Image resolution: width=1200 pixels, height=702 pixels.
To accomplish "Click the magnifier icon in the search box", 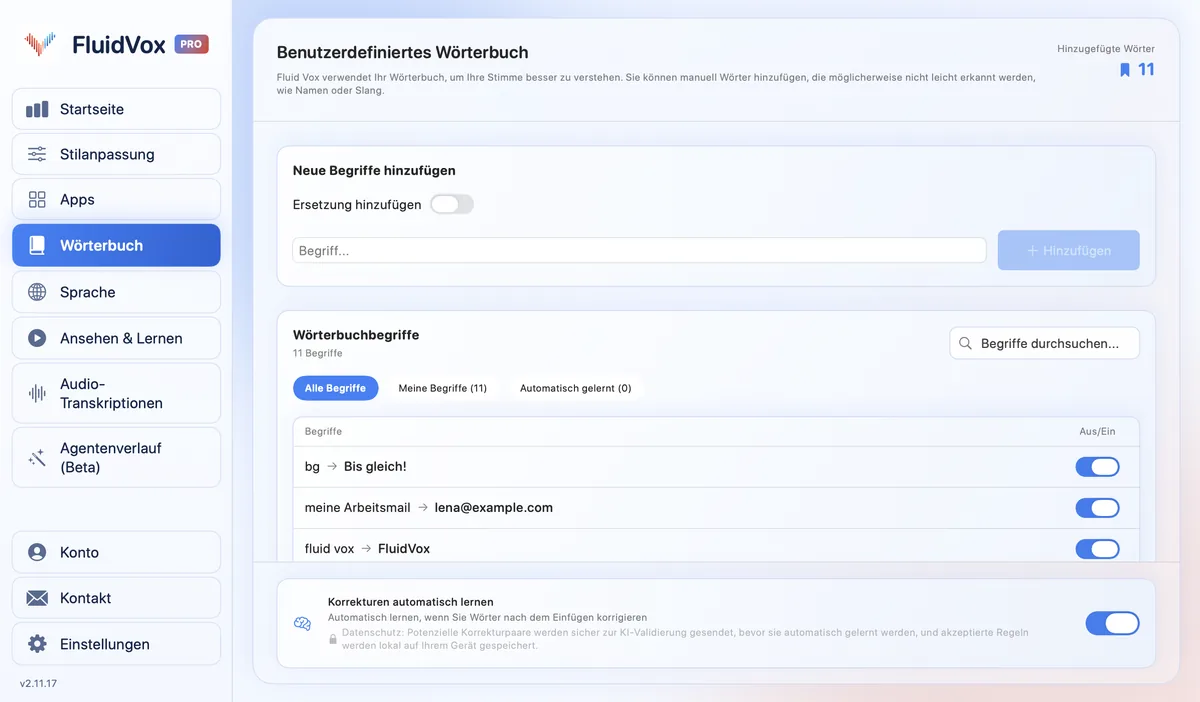I will point(965,343).
